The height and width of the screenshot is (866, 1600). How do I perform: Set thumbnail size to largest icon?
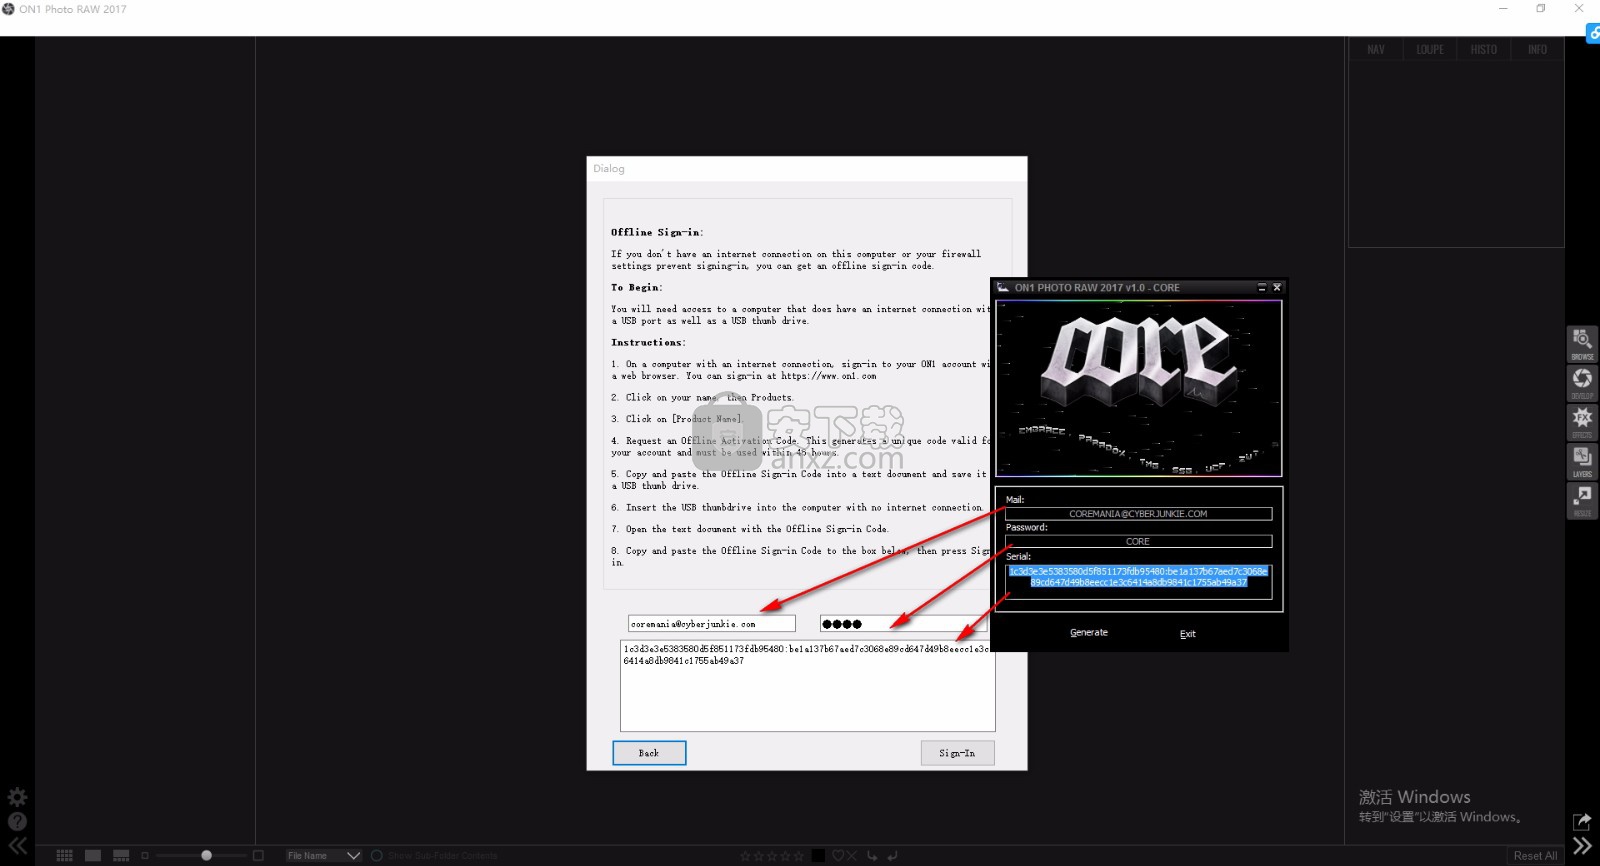[x=258, y=855]
